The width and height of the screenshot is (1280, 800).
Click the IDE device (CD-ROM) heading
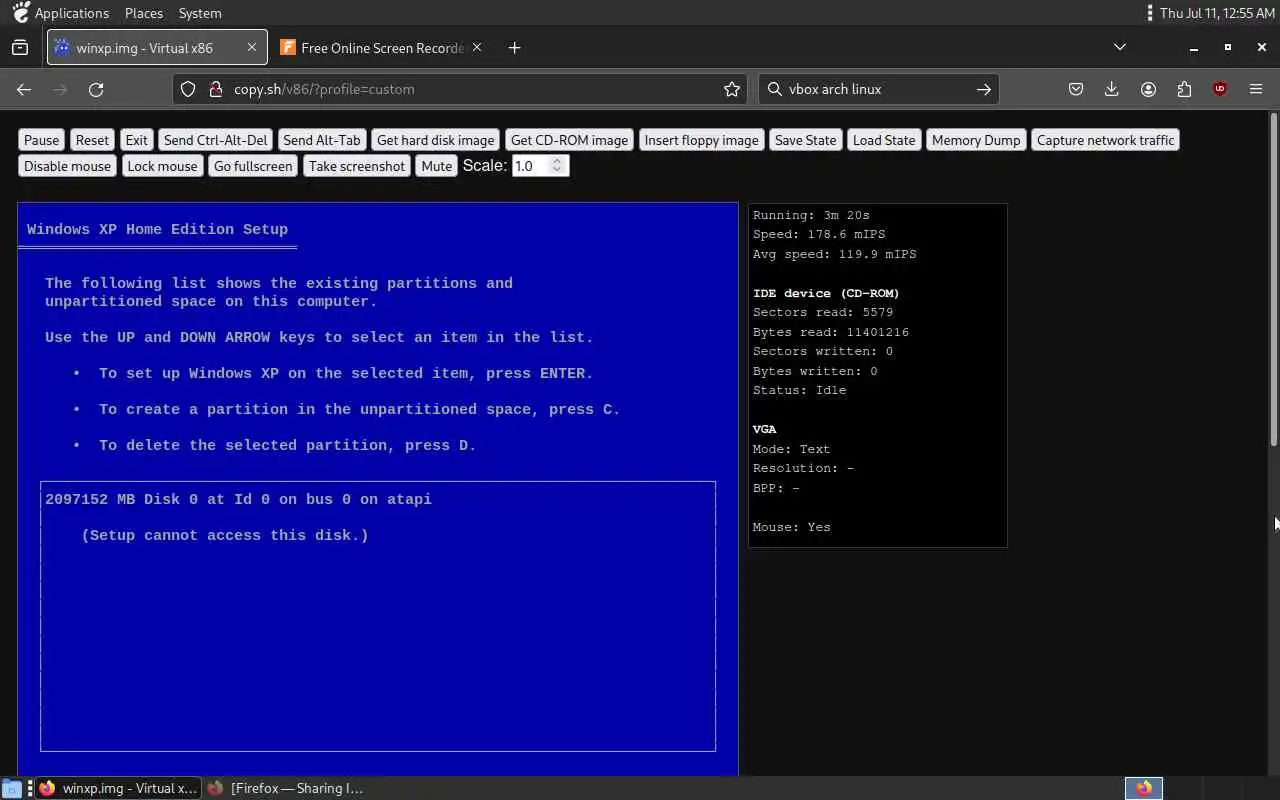click(826, 293)
